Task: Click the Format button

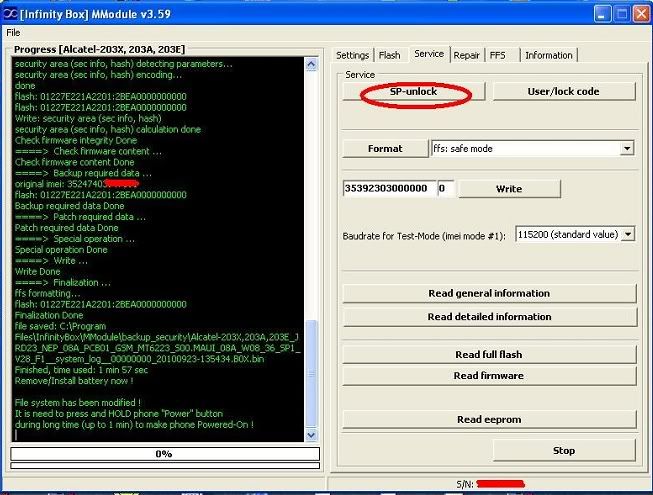Action: [x=385, y=148]
